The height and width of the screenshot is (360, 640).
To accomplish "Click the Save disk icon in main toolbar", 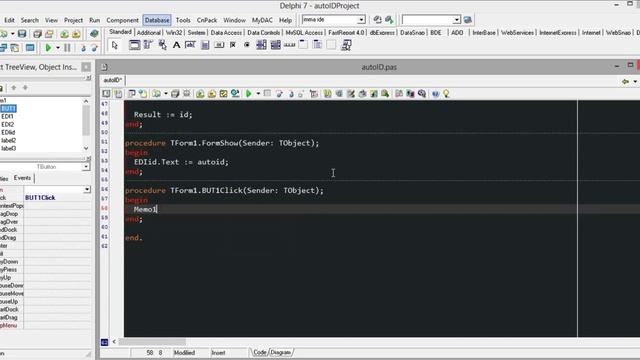I will click(22, 34).
